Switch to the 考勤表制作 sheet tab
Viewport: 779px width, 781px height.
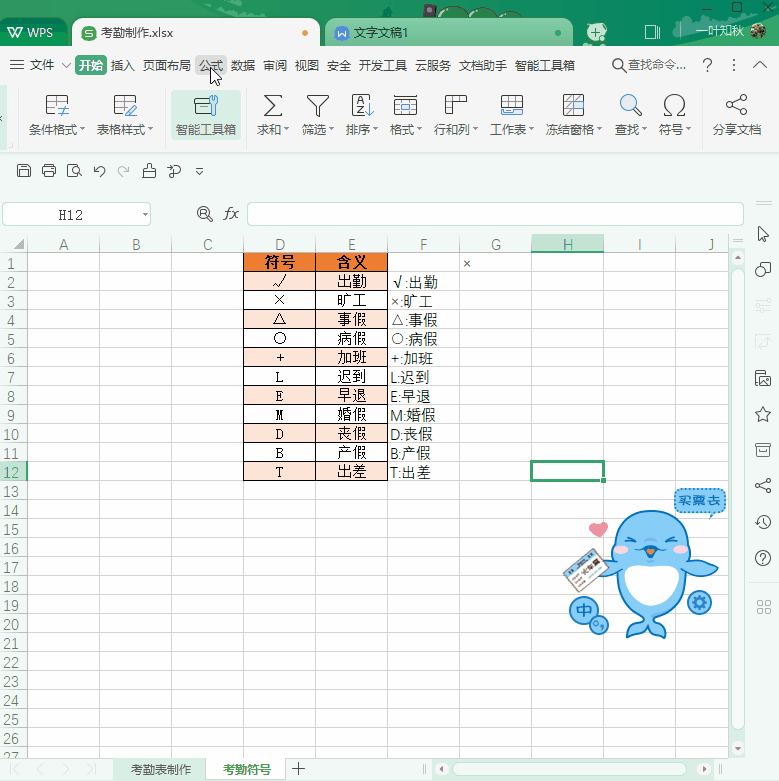coord(160,769)
